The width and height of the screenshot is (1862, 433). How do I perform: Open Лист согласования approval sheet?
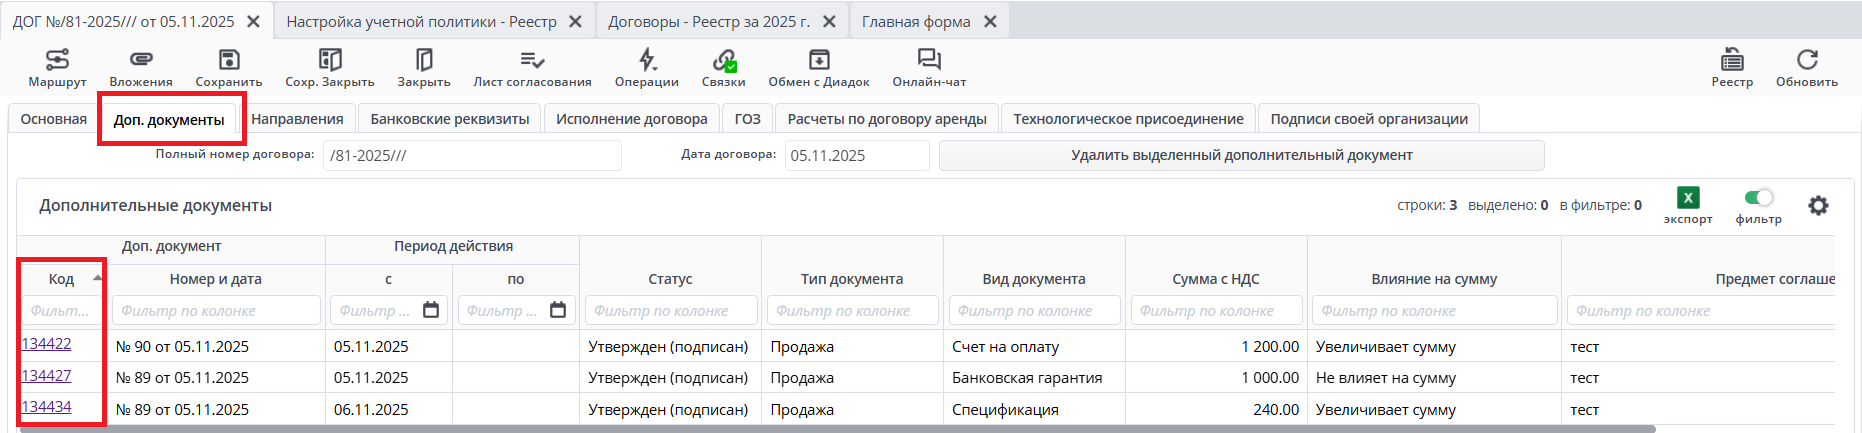pos(532,61)
